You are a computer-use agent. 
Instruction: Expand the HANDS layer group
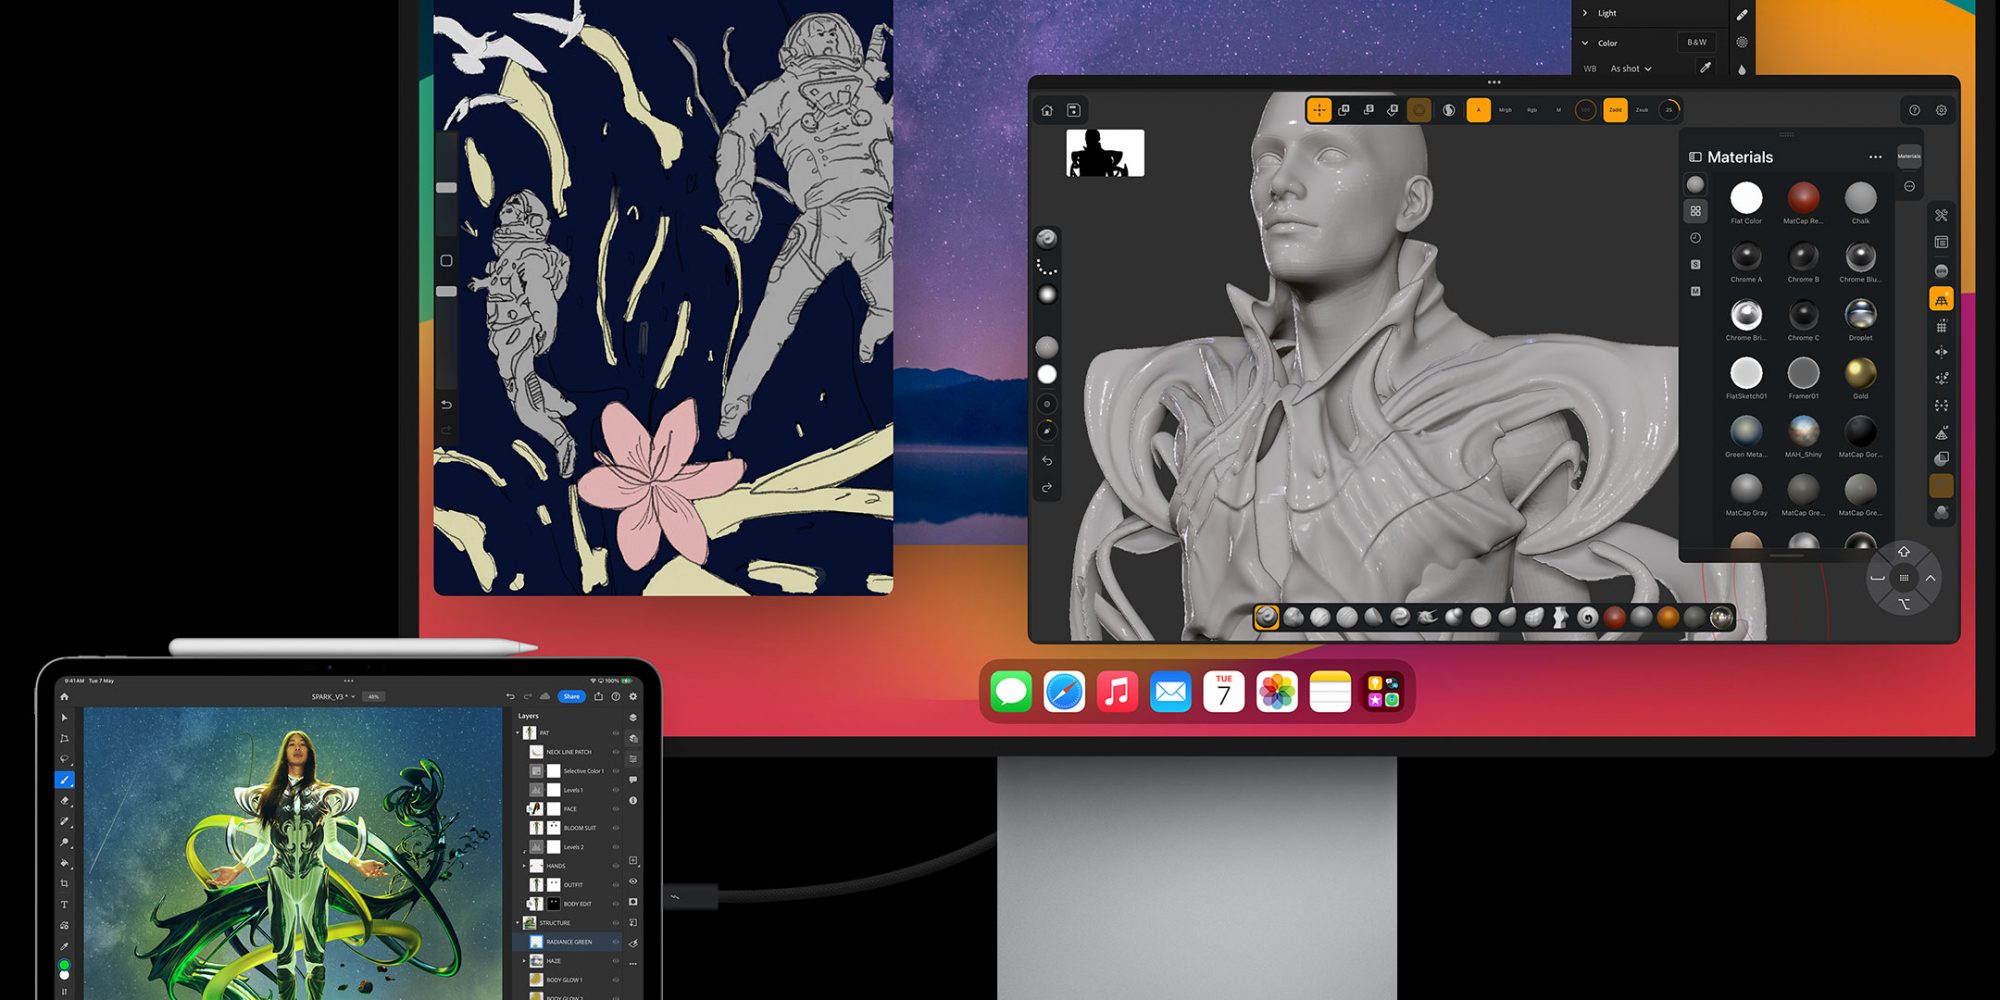point(524,866)
